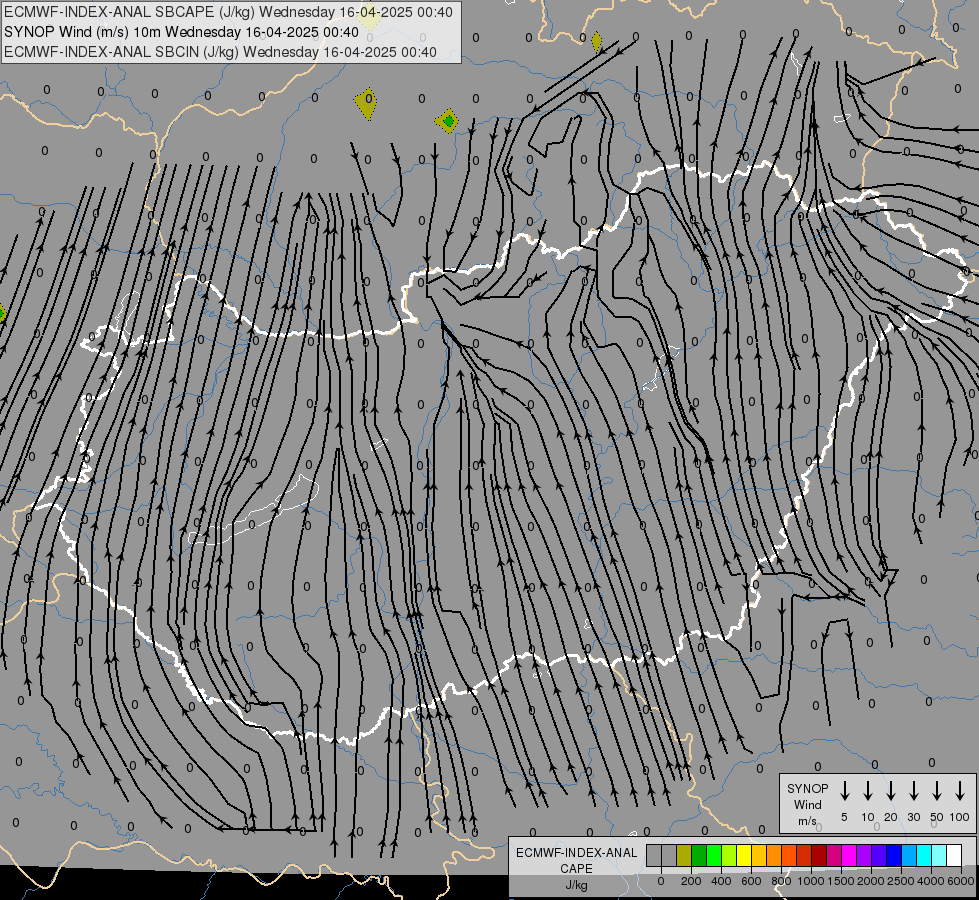Select the olive CAPE swatch before 200
This screenshot has height=900, width=979.
(x=684, y=855)
